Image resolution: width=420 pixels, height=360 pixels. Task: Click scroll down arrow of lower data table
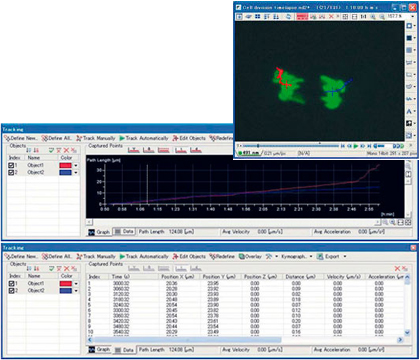[407, 333]
